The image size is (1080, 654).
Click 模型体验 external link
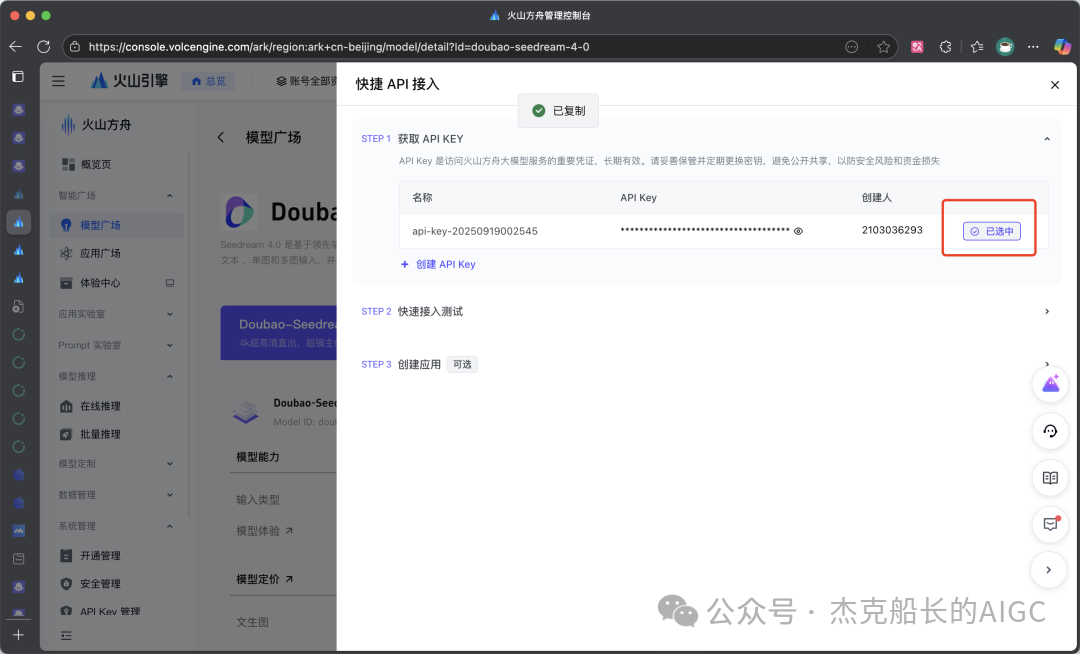tap(264, 531)
